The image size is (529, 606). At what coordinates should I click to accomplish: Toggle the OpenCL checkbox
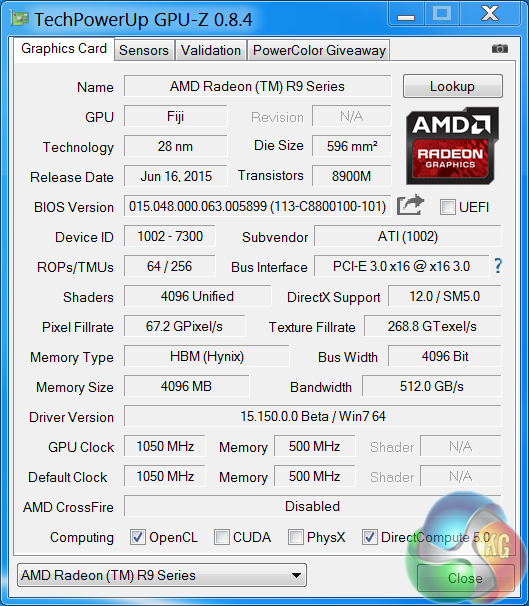click(x=138, y=537)
